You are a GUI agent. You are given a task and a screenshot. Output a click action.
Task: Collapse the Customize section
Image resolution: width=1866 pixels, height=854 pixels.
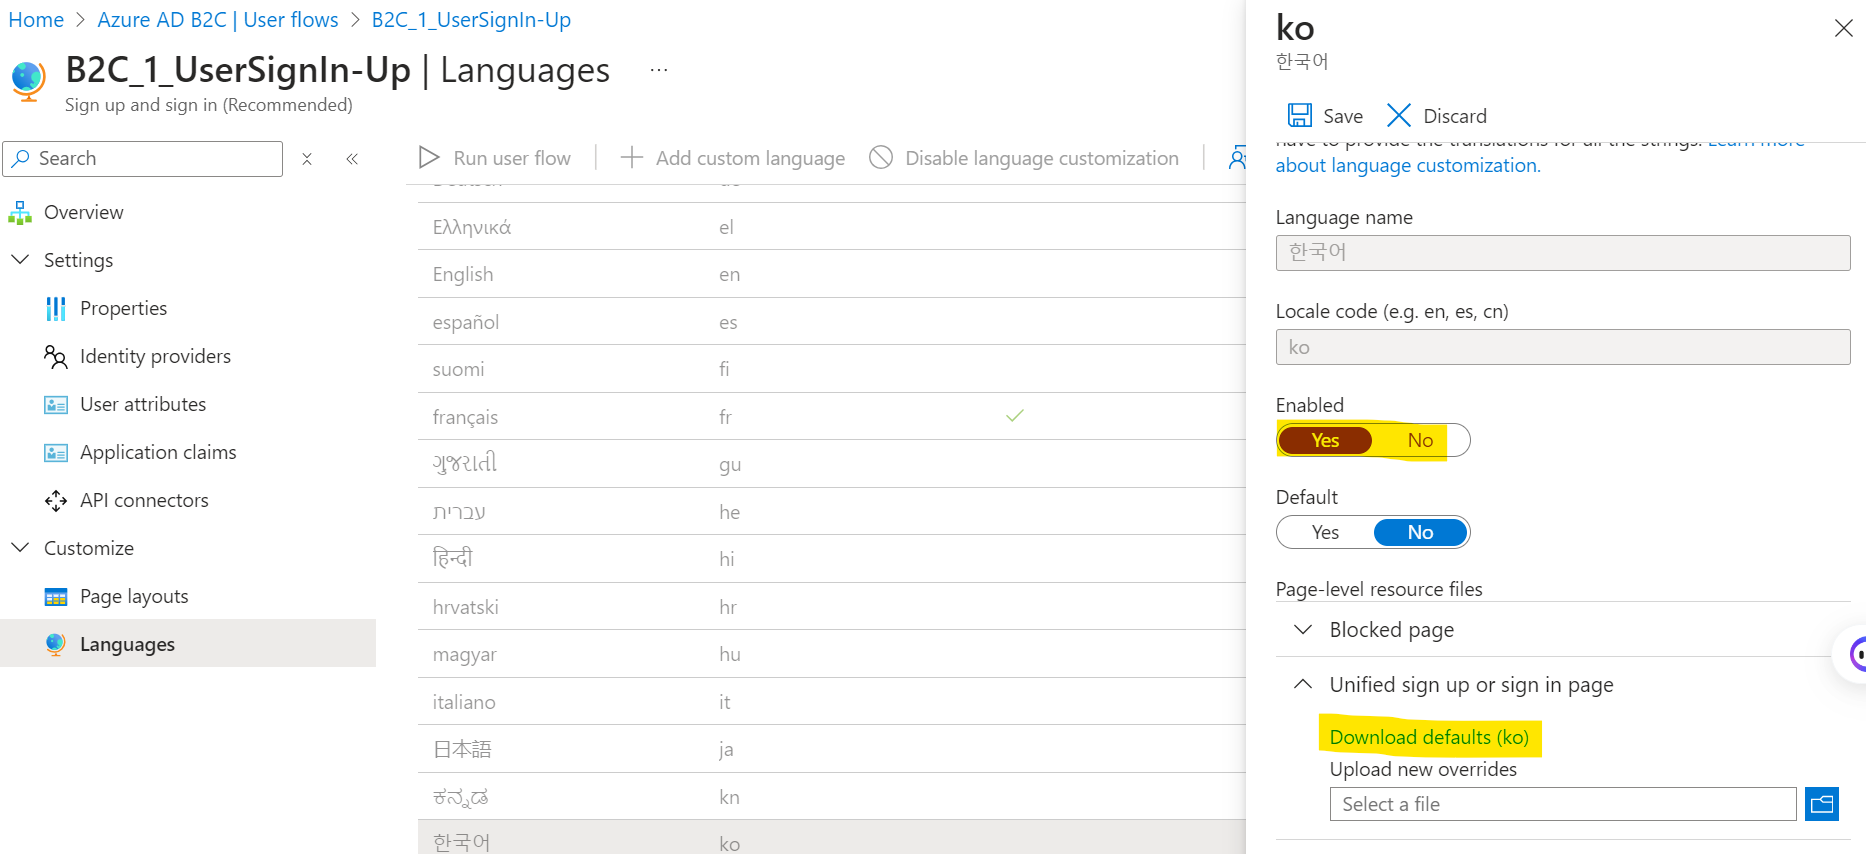coord(20,548)
